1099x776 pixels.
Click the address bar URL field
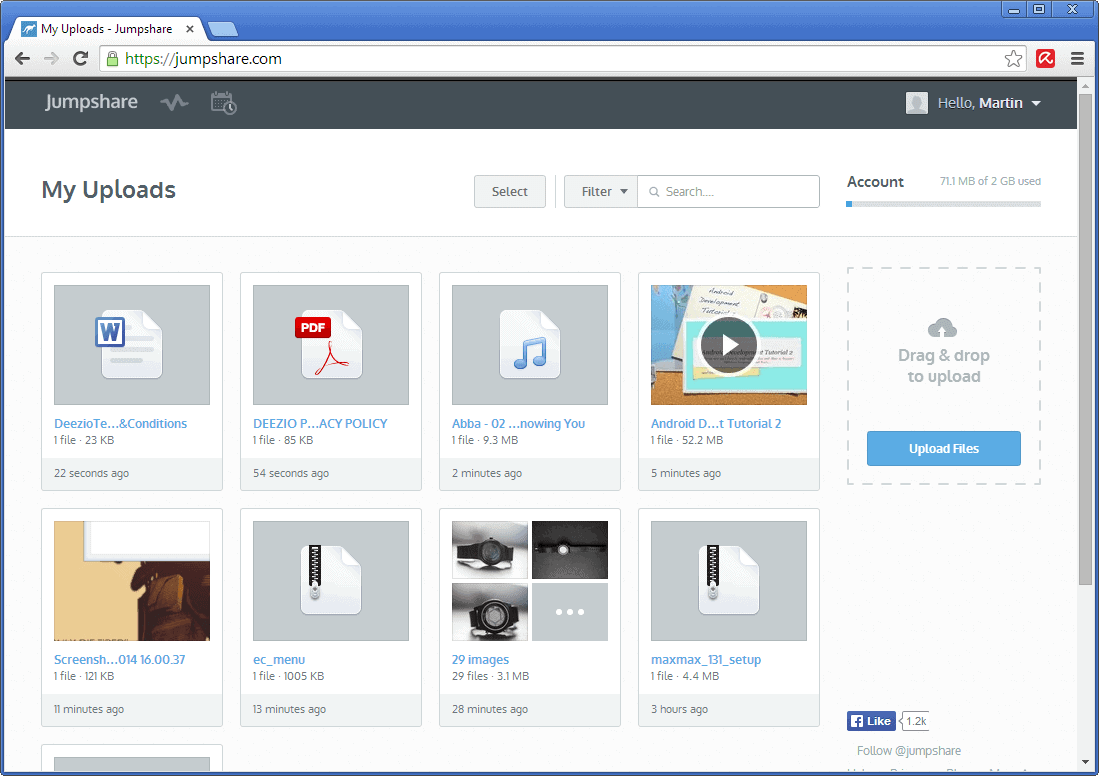(x=561, y=59)
